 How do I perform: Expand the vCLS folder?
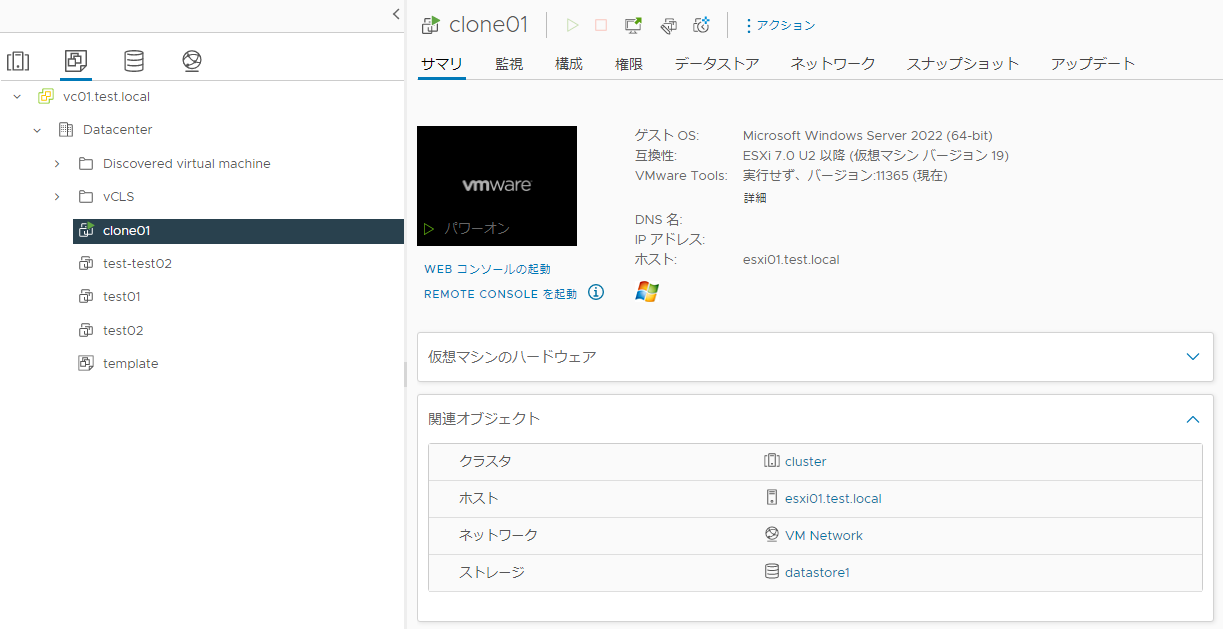57,197
